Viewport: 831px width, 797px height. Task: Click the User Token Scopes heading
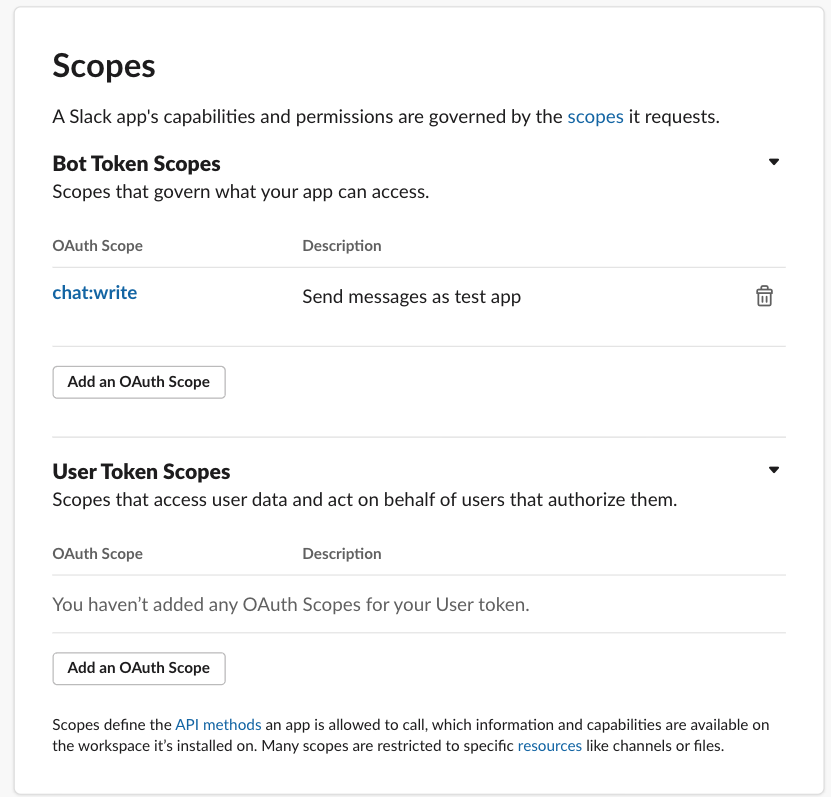[x=141, y=471]
